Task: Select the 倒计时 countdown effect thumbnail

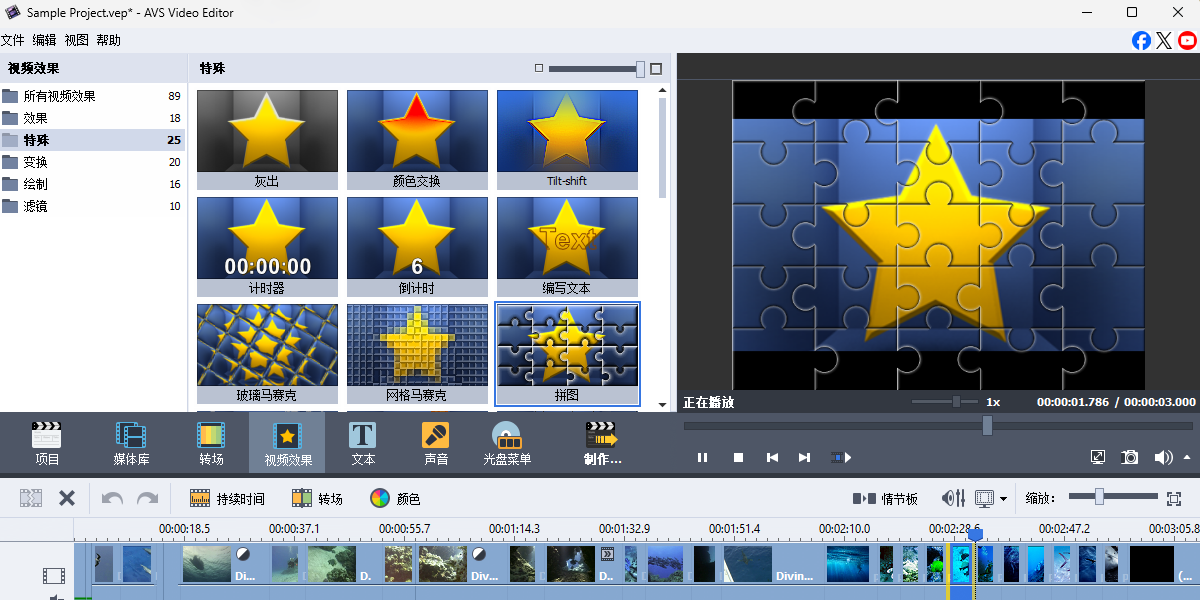Action: pos(417,246)
